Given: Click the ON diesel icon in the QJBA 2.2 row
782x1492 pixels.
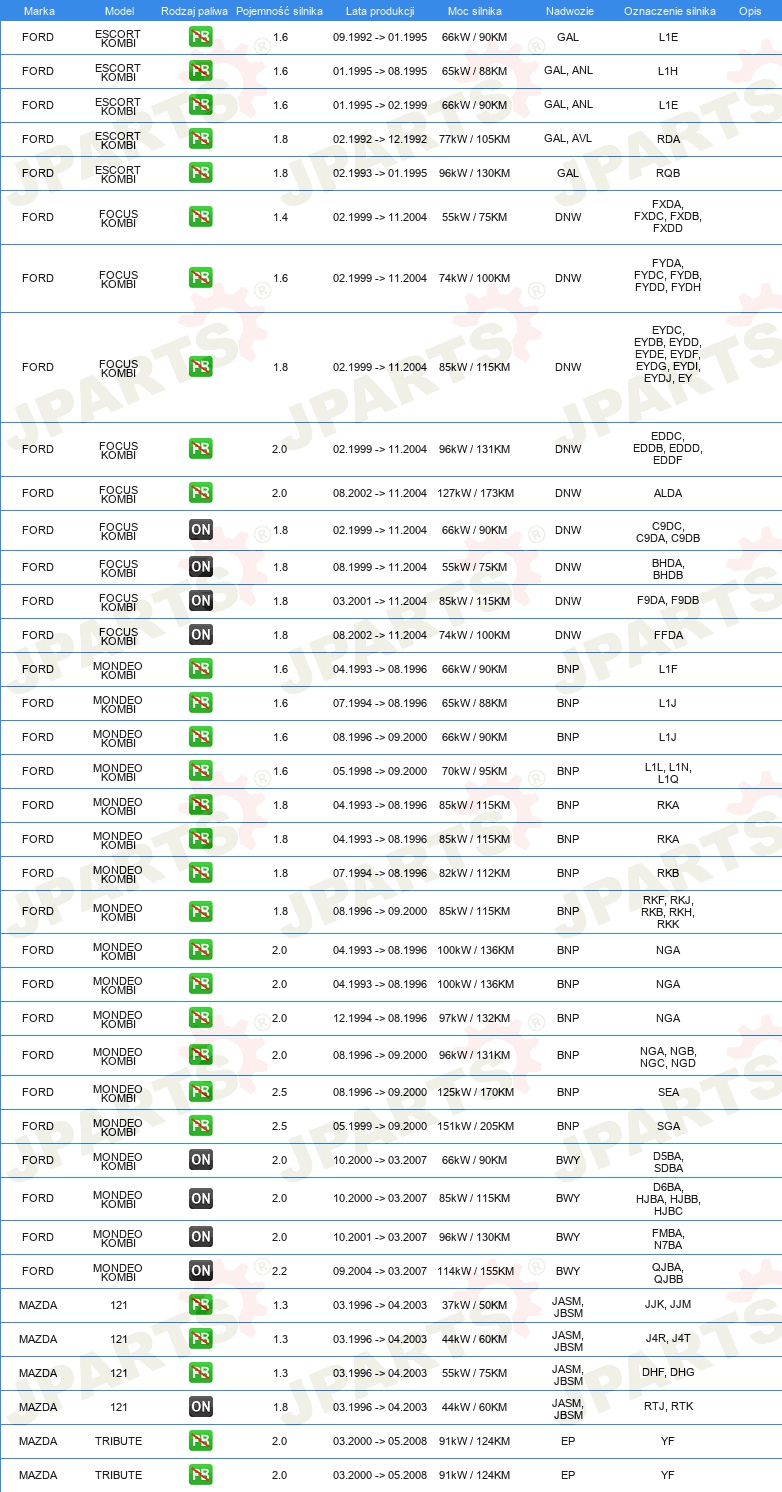Looking at the screenshot, I should pyautogui.click(x=201, y=1271).
